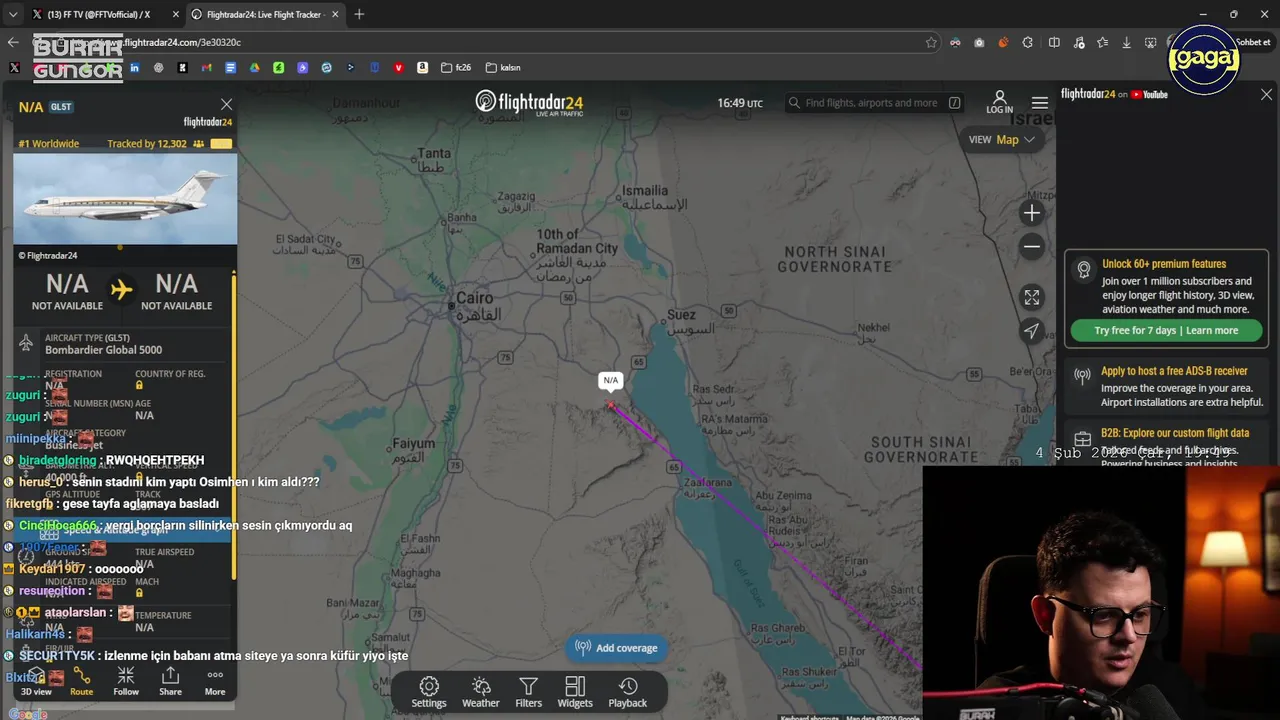Image resolution: width=1280 pixels, height=720 pixels.
Task: Open the kalsın bookmarks folder
Action: [503, 68]
